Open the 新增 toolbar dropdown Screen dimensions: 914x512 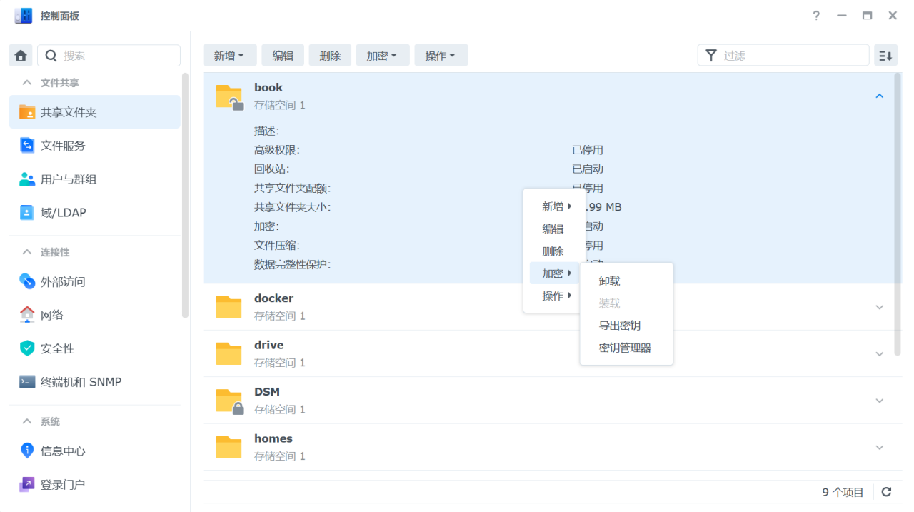[x=230, y=56]
